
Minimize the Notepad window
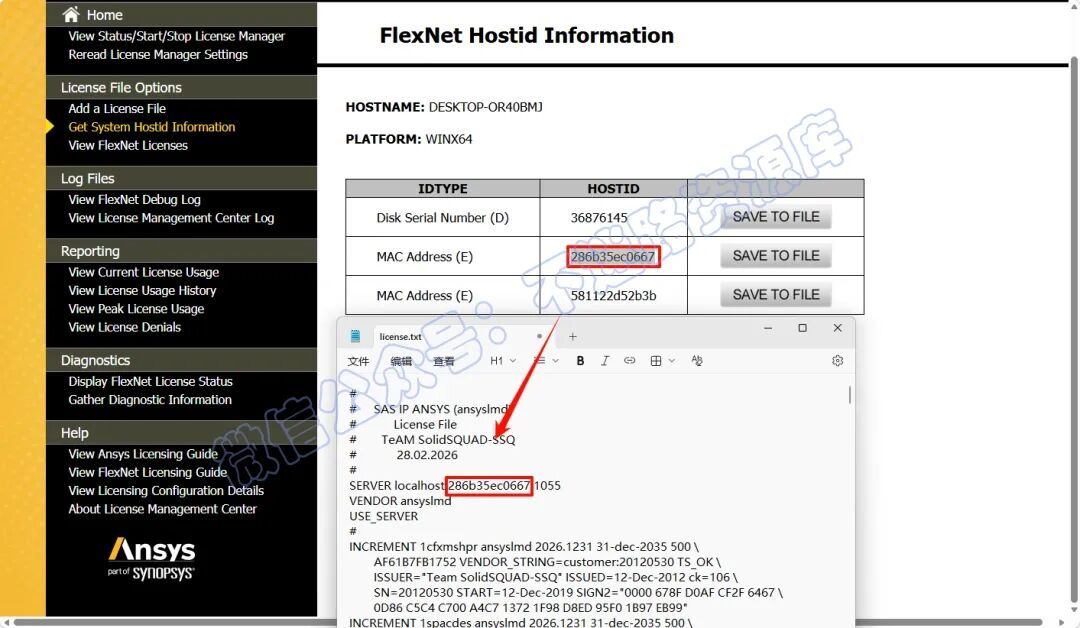[x=768, y=328]
